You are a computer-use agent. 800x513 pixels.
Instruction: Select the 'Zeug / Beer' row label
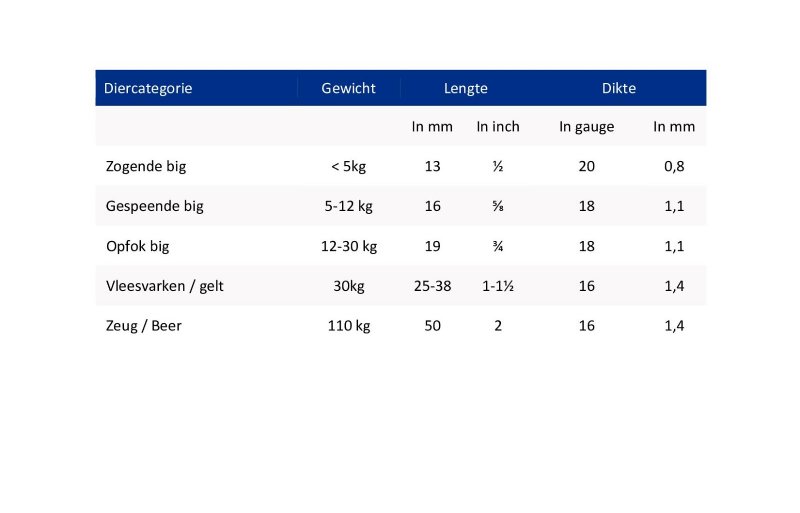144,325
